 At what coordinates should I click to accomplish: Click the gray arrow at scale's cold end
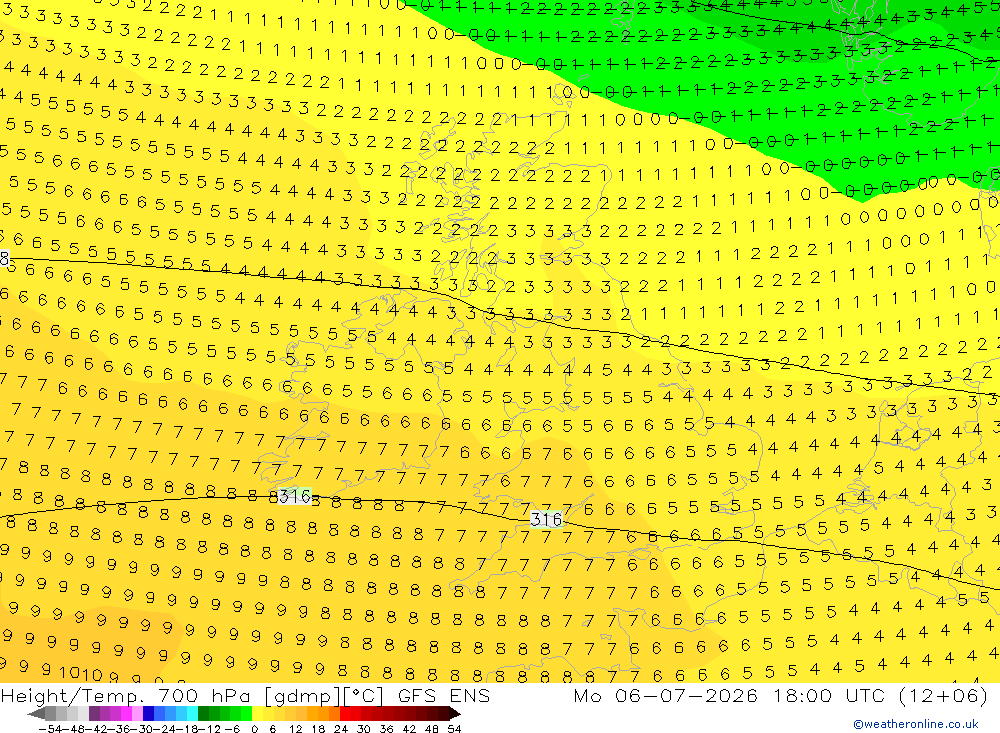[x=36, y=714]
